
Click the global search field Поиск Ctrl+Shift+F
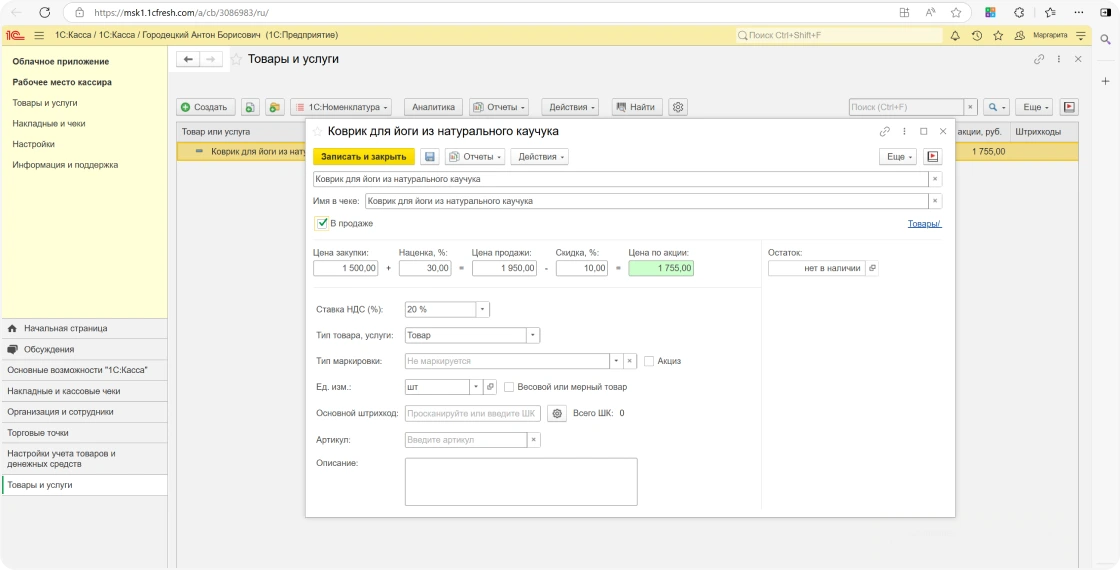[x=839, y=35]
